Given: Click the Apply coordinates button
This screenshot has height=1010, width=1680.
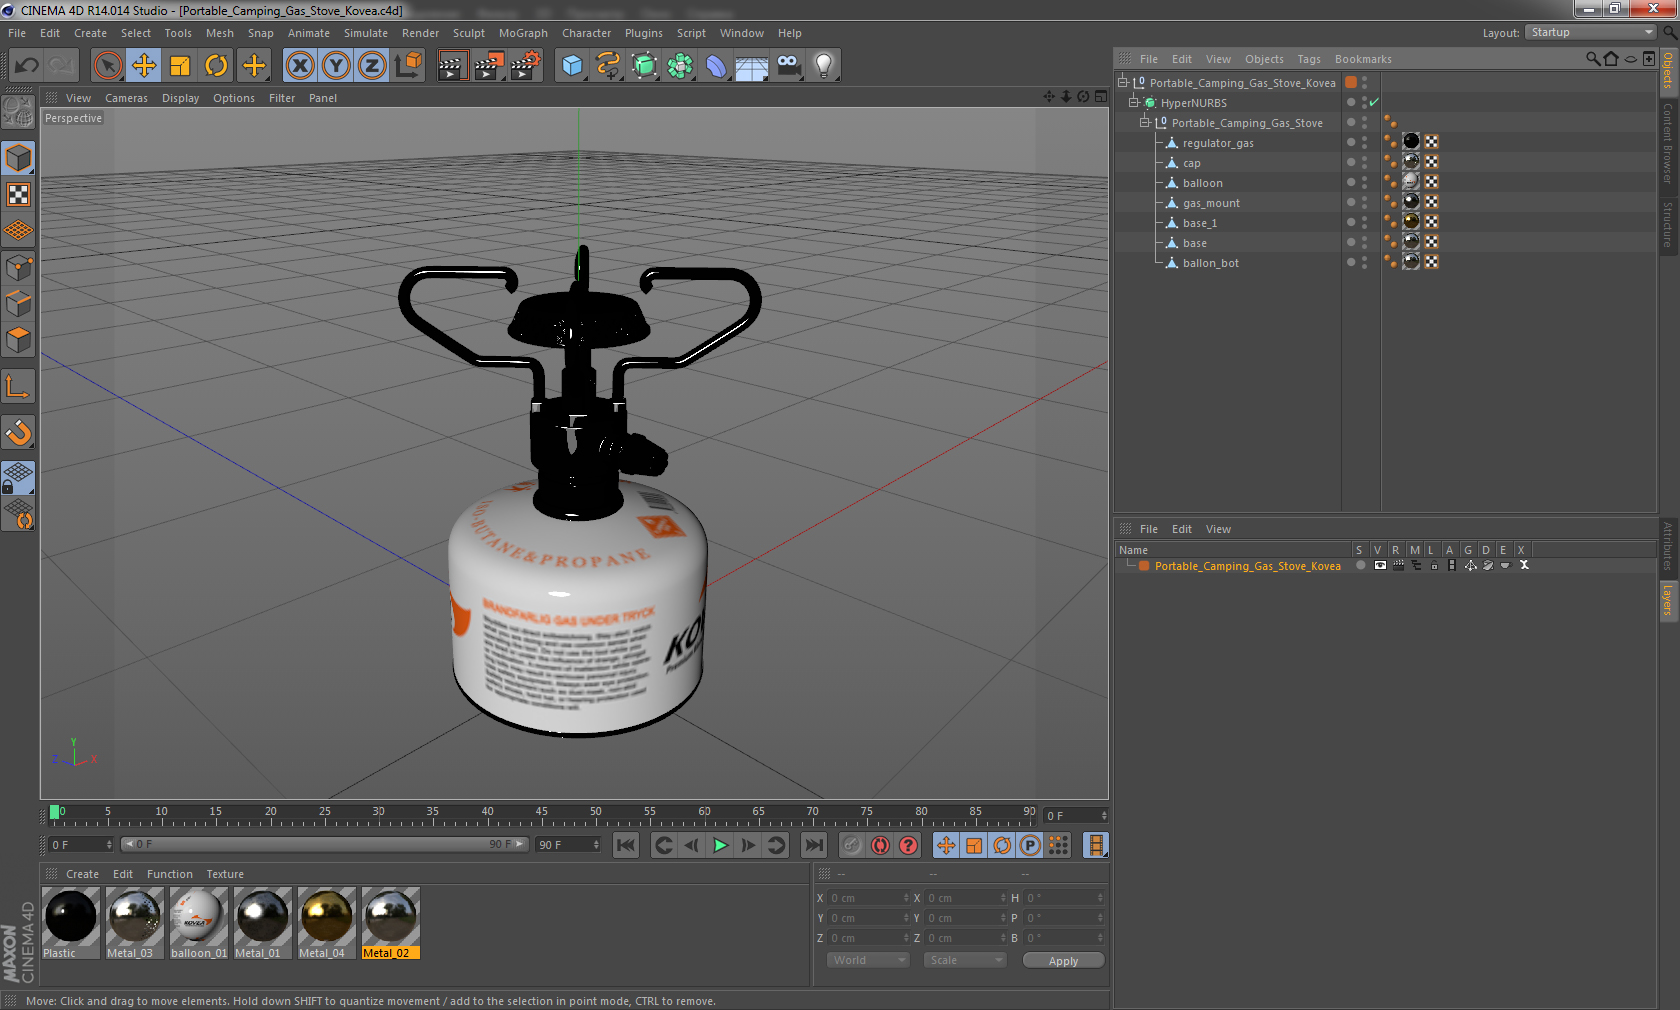Looking at the screenshot, I should click(1063, 960).
